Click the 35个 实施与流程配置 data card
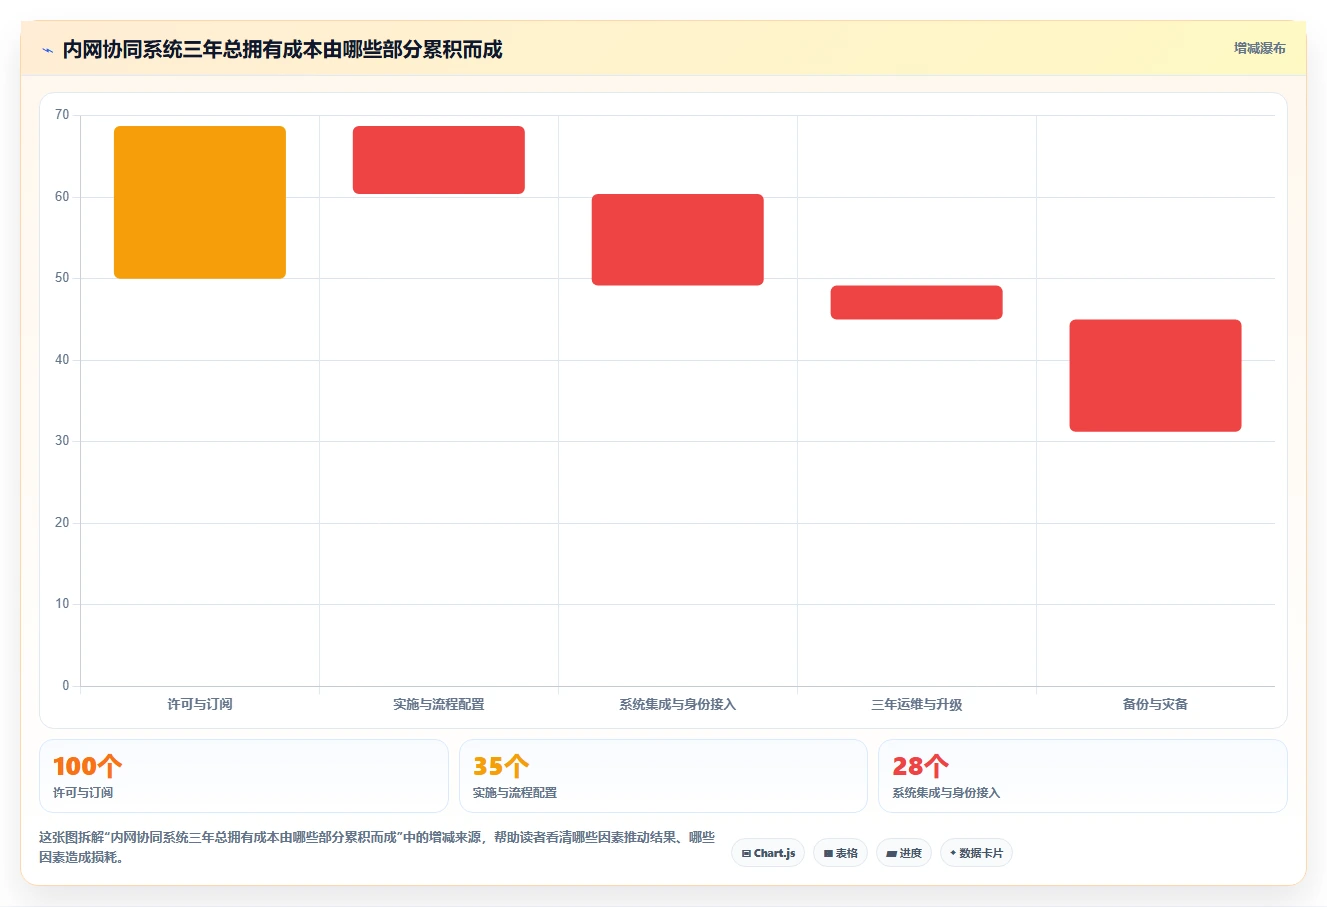This screenshot has height=907, width=1327. [663, 776]
